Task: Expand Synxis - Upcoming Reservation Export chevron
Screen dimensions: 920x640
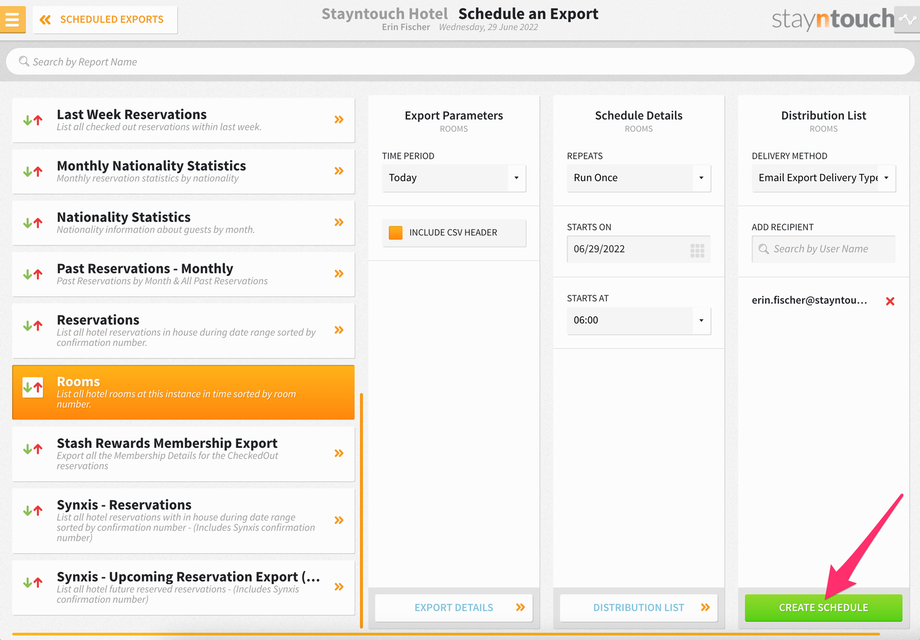Action: pos(339,587)
